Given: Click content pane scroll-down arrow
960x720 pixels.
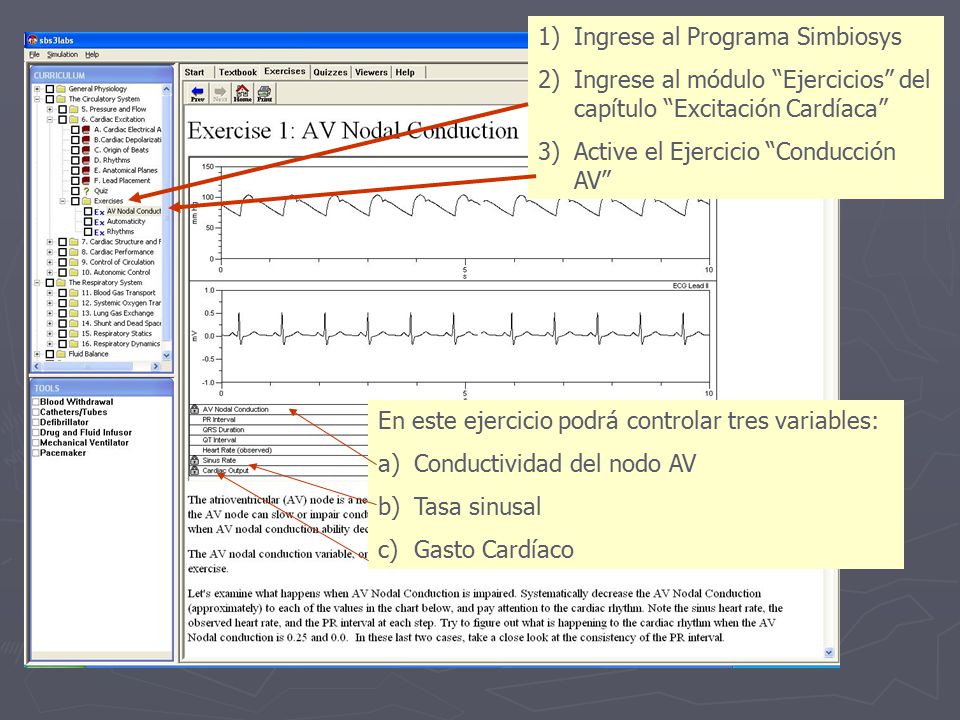Looking at the screenshot, I should pyautogui.click(x=829, y=653).
